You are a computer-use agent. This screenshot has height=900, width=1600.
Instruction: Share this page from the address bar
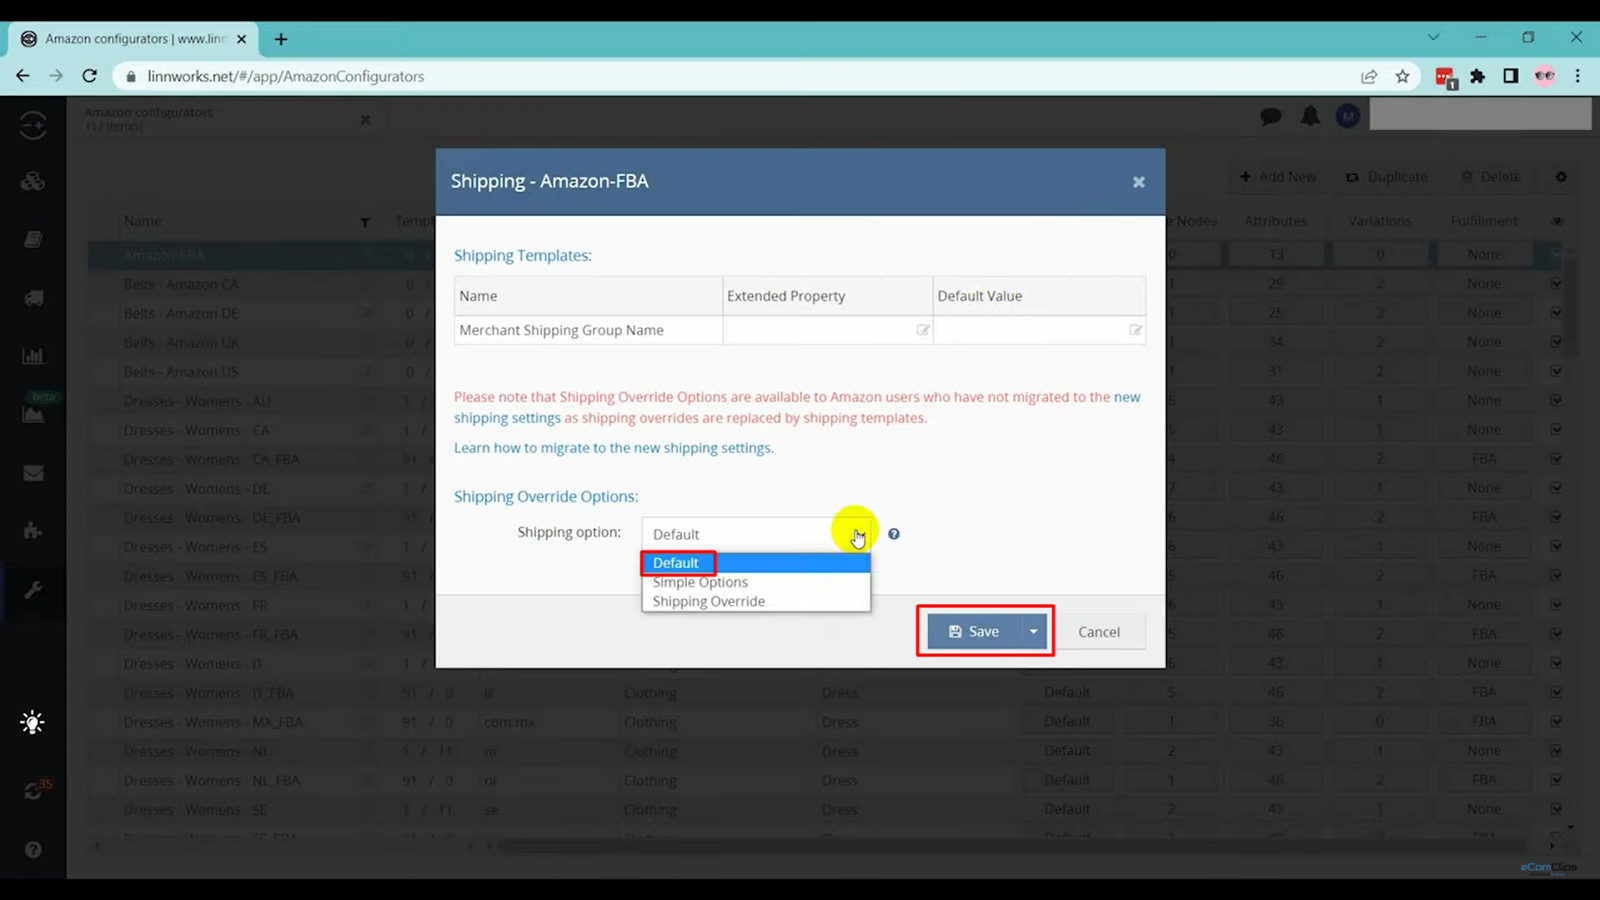tap(1369, 76)
